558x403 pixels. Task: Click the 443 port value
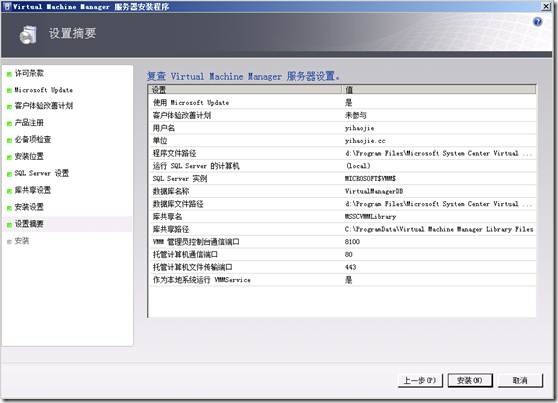(351, 267)
